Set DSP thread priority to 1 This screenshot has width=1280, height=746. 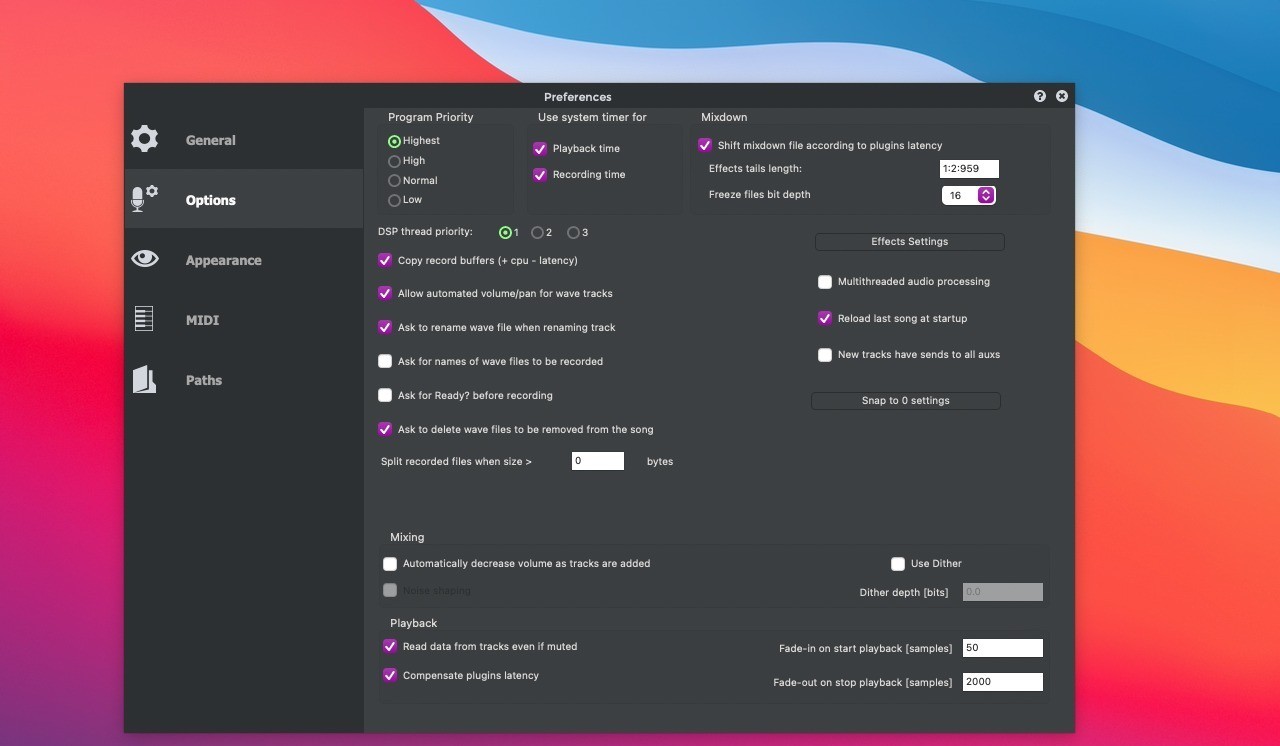pyautogui.click(x=505, y=232)
